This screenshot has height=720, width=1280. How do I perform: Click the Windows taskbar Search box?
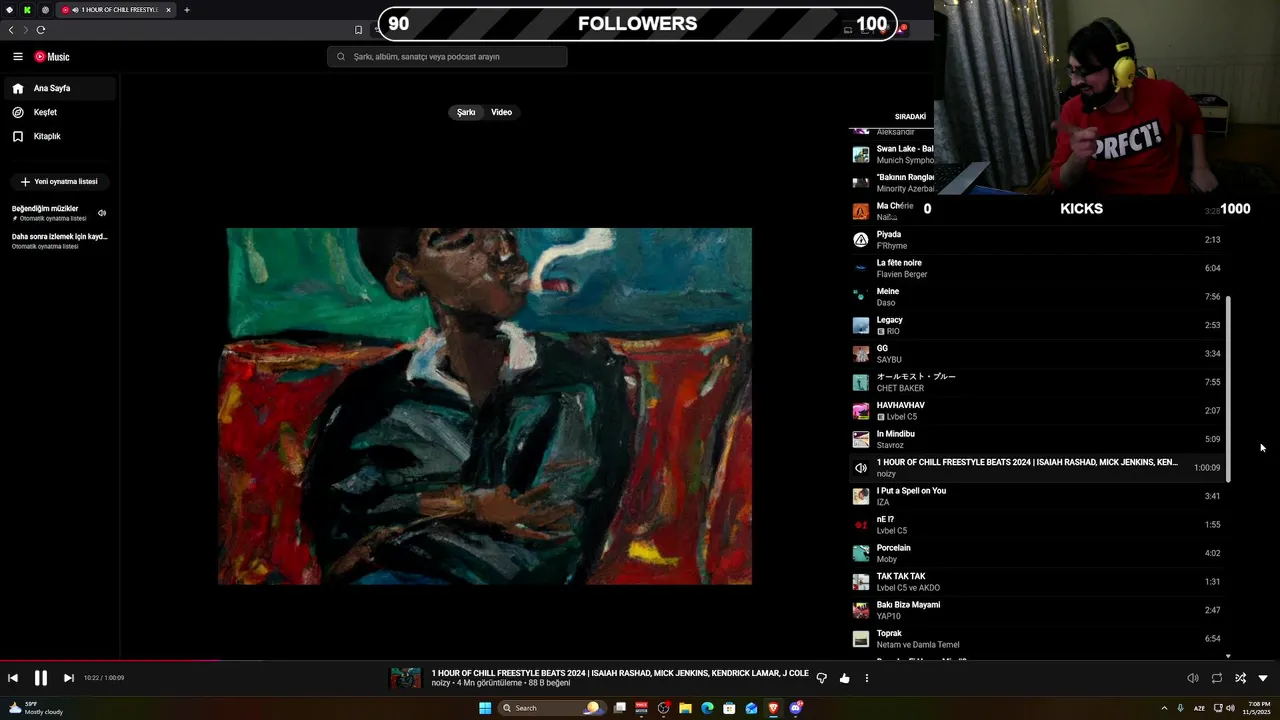551,708
